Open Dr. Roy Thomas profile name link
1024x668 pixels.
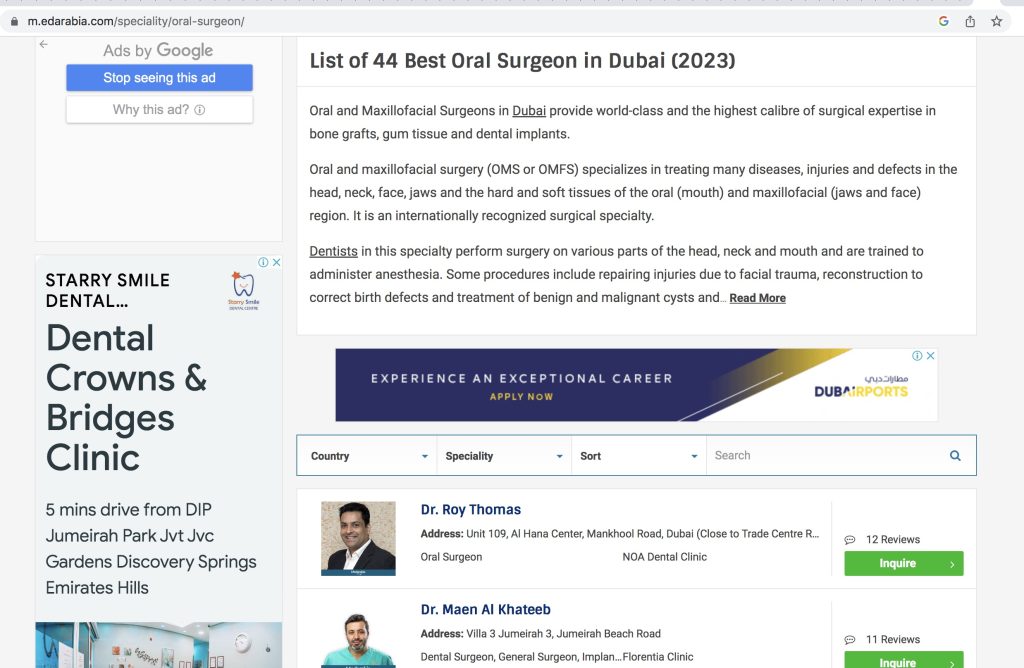(471, 509)
